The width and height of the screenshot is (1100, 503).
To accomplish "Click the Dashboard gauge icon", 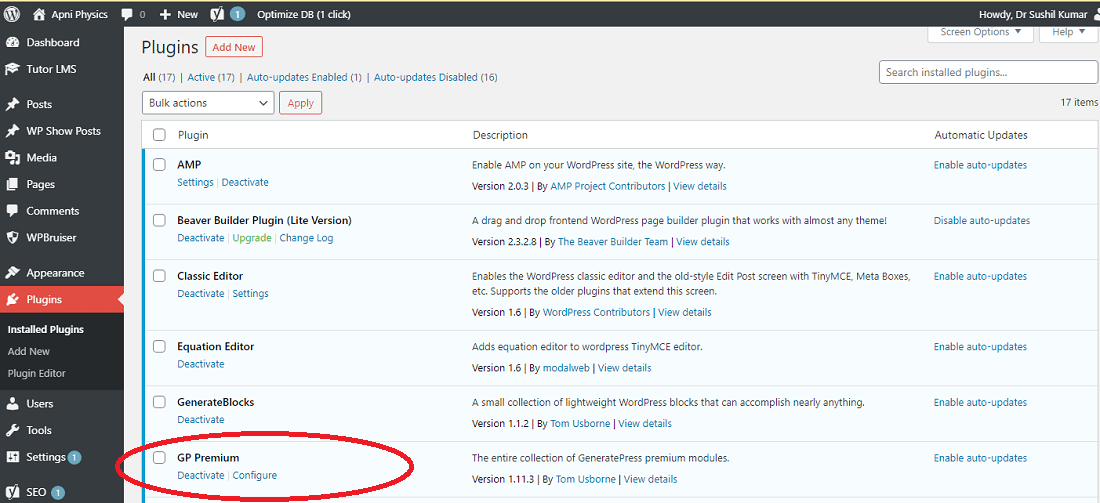I will click(x=12, y=43).
